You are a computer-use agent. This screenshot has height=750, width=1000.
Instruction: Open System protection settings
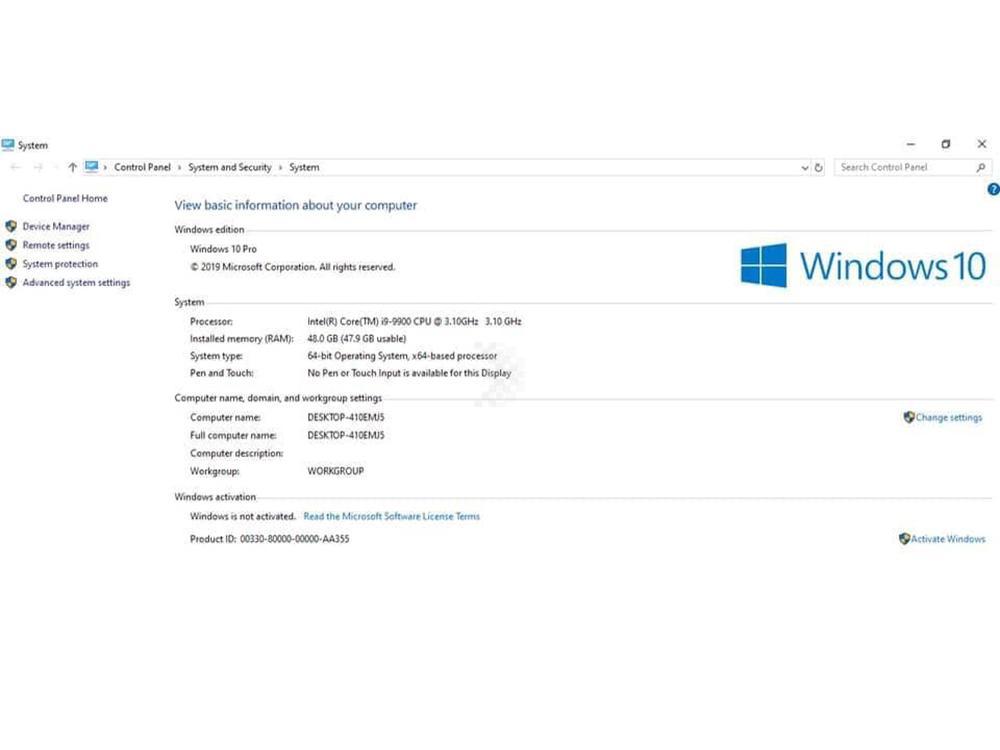(x=60, y=265)
